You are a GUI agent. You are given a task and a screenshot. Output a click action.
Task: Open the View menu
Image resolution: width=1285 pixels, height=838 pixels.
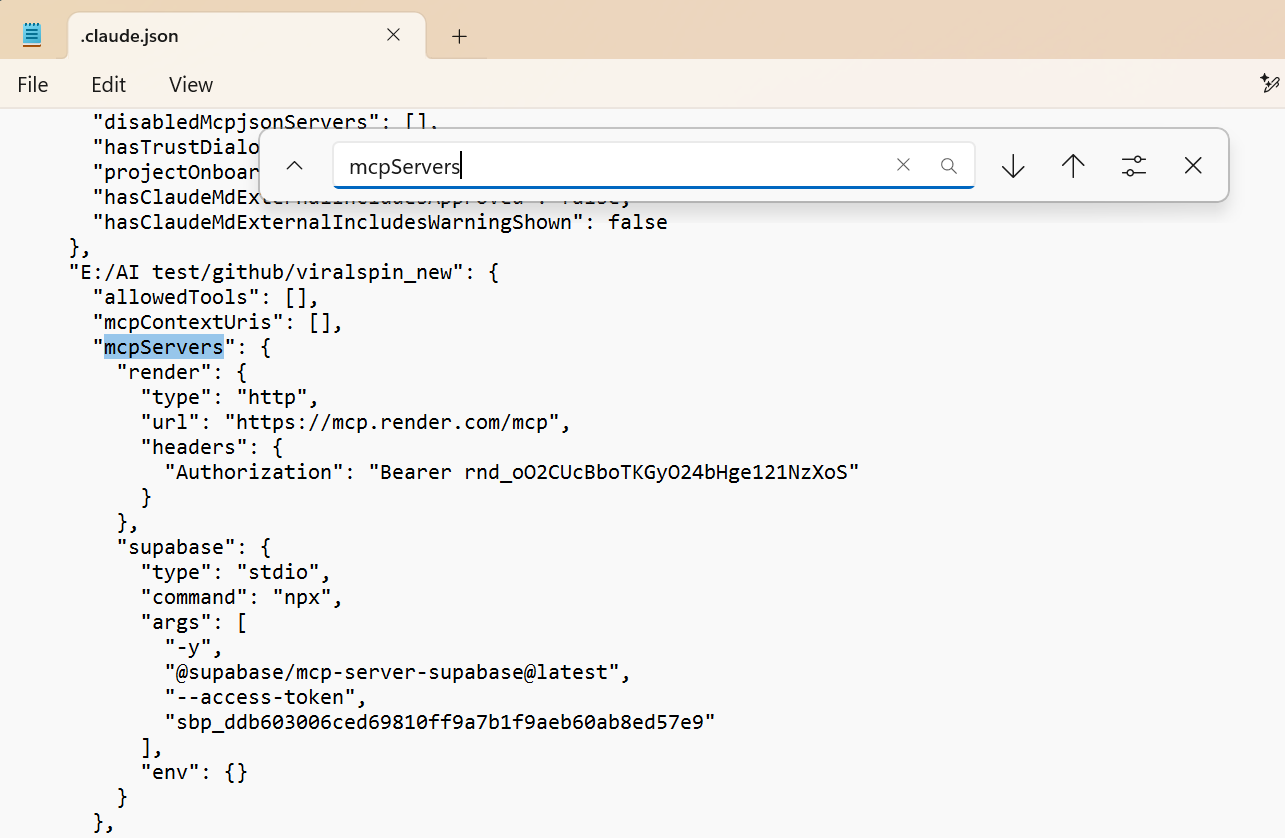point(191,85)
